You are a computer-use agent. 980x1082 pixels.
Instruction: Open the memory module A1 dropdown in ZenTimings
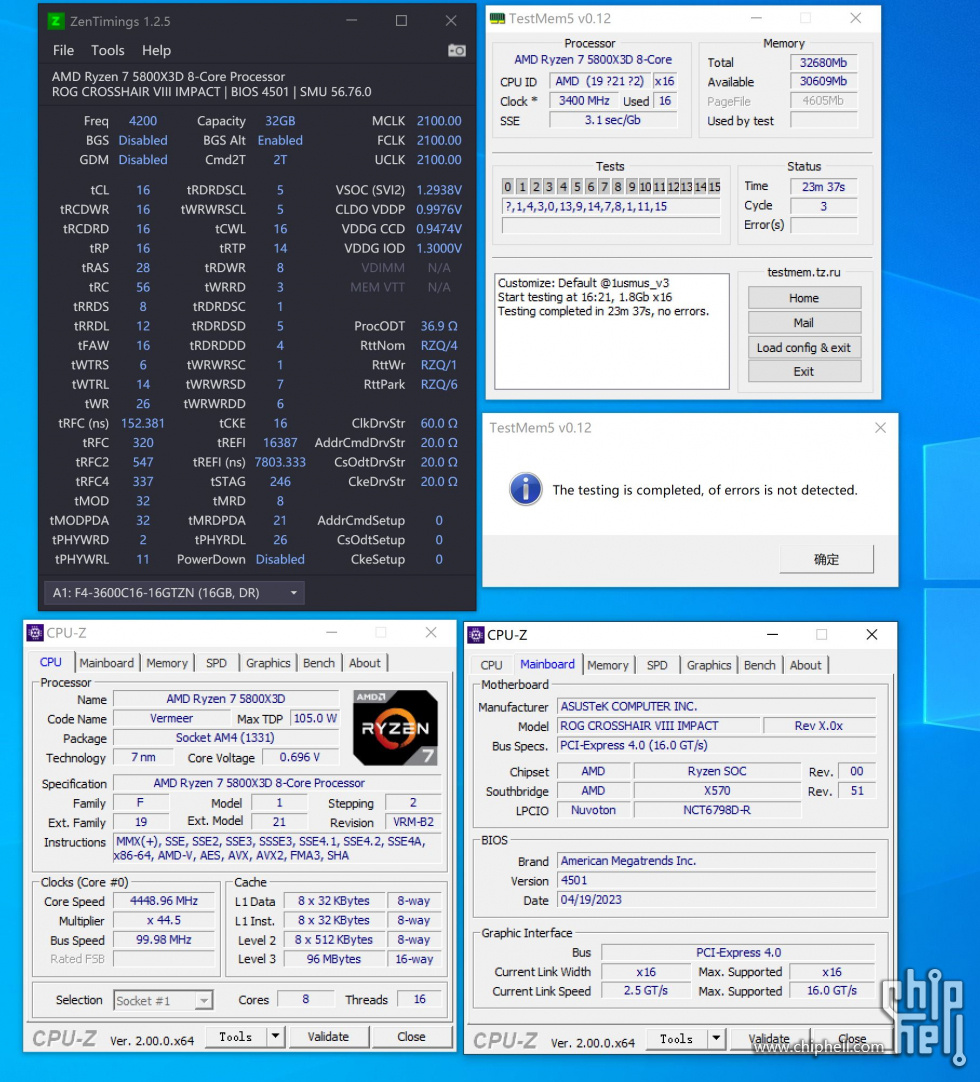(x=175, y=593)
